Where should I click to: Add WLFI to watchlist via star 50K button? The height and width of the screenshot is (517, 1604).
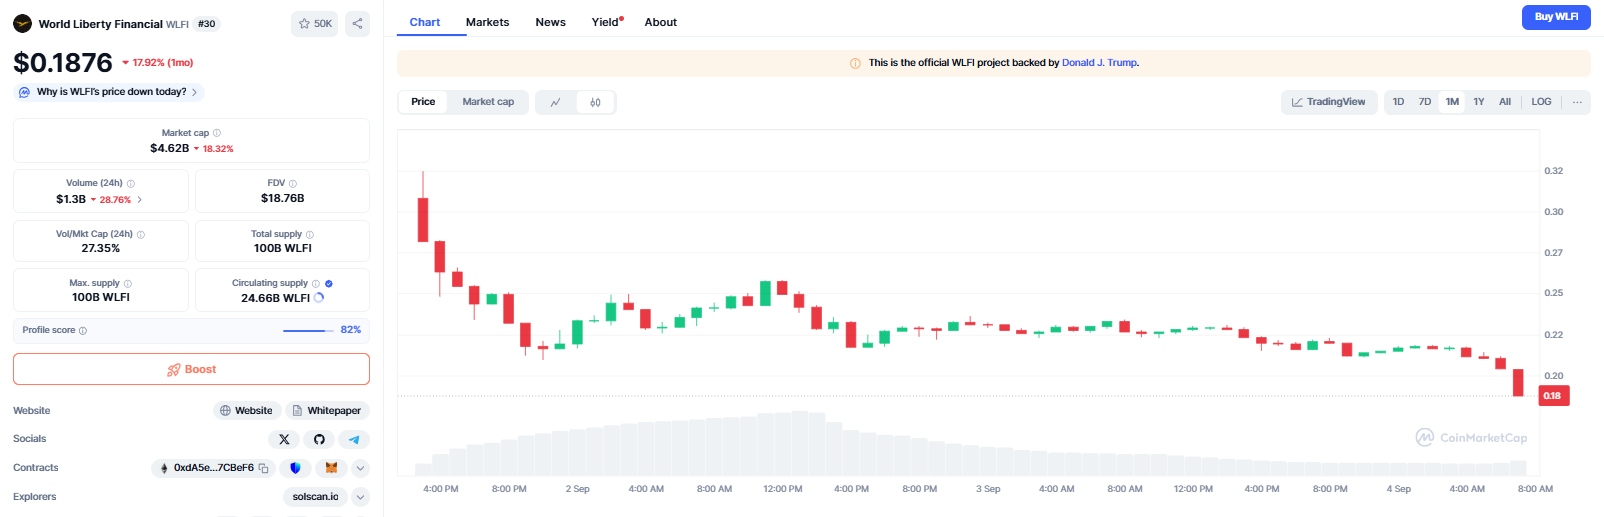315,23
